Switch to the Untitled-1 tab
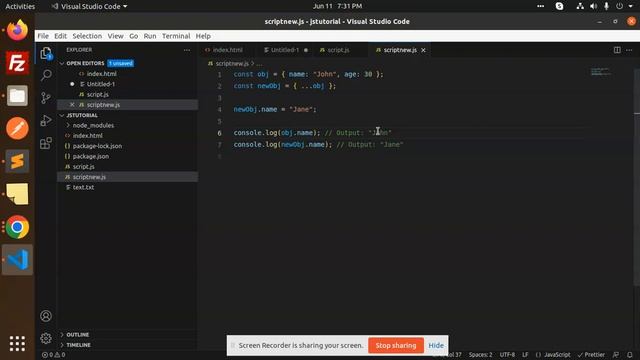Image resolution: width=640 pixels, height=360 pixels. coord(284,50)
